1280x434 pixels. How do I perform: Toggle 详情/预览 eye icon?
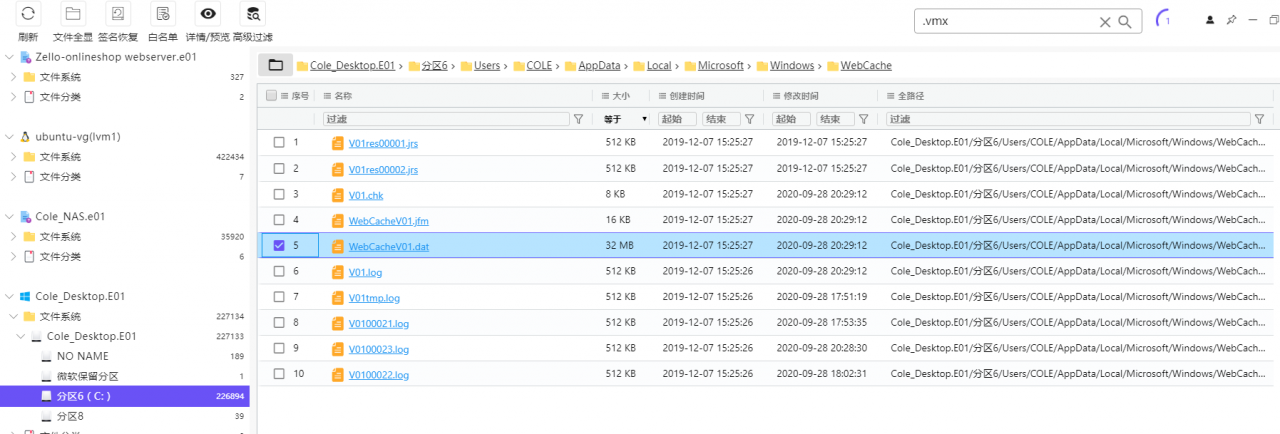pyautogui.click(x=208, y=14)
